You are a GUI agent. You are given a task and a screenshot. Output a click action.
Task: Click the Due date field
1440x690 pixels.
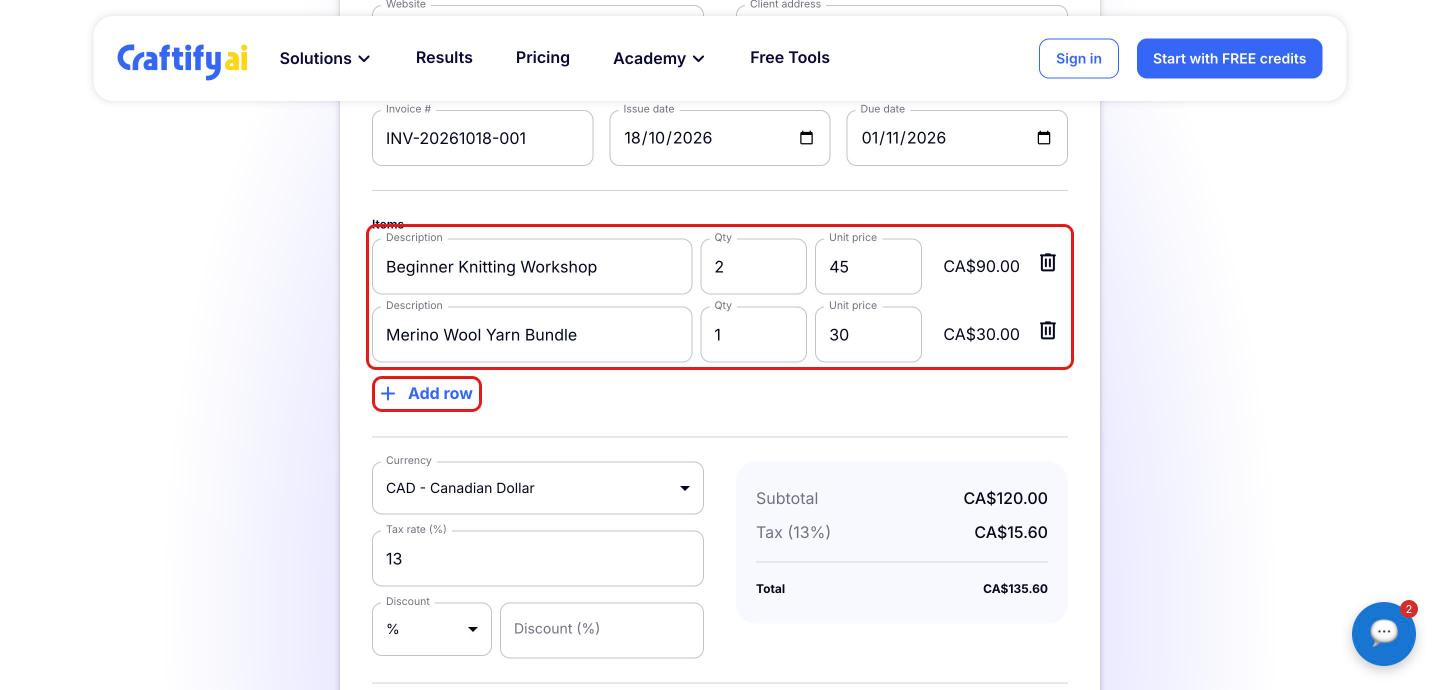(x=956, y=138)
